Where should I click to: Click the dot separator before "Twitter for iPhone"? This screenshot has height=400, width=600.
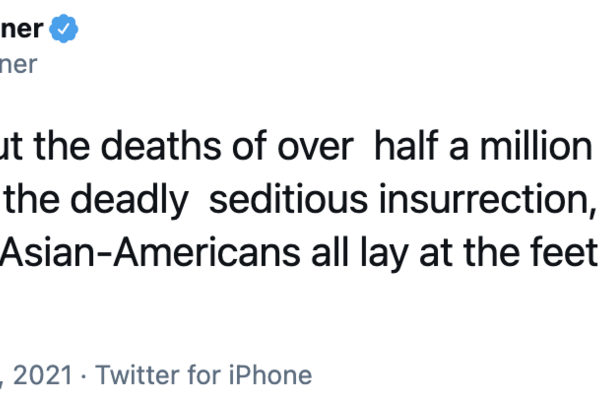(85, 375)
